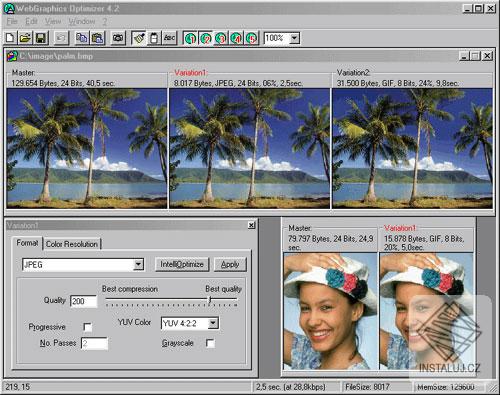Screen dimensions: 500x395
Task: Select the green variation 5 circle icon
Action: 252,38
